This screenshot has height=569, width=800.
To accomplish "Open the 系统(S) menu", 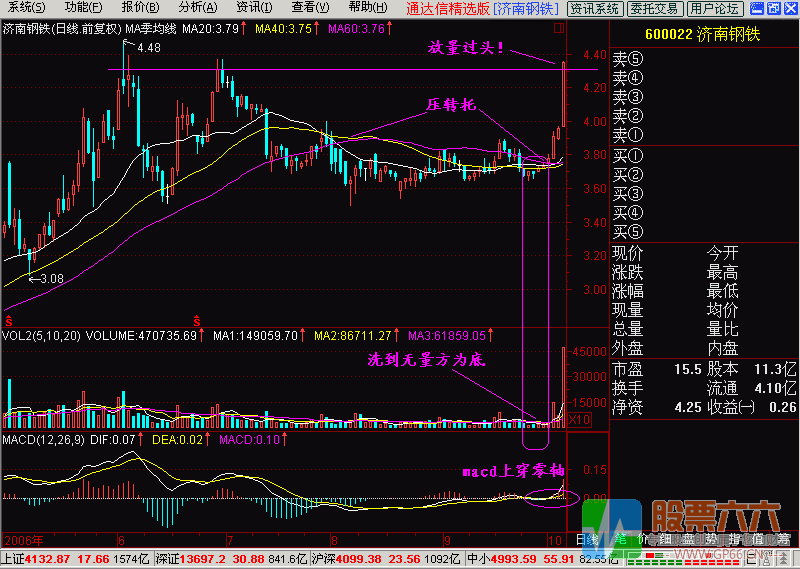I will [26, 8].
